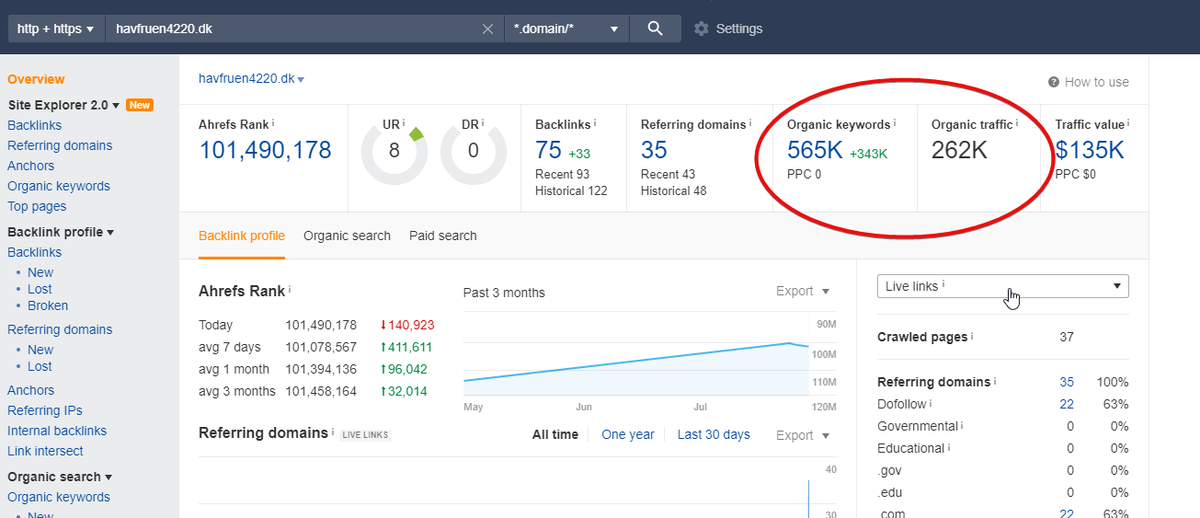Click the Backlinks count 75

pos(548,150)
